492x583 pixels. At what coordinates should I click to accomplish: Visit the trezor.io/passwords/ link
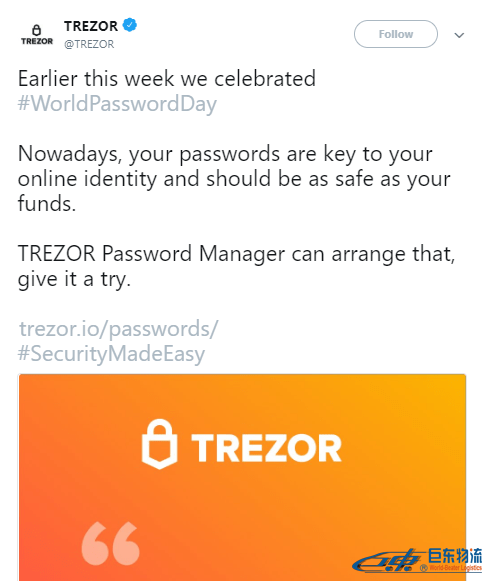coord(119,329)
